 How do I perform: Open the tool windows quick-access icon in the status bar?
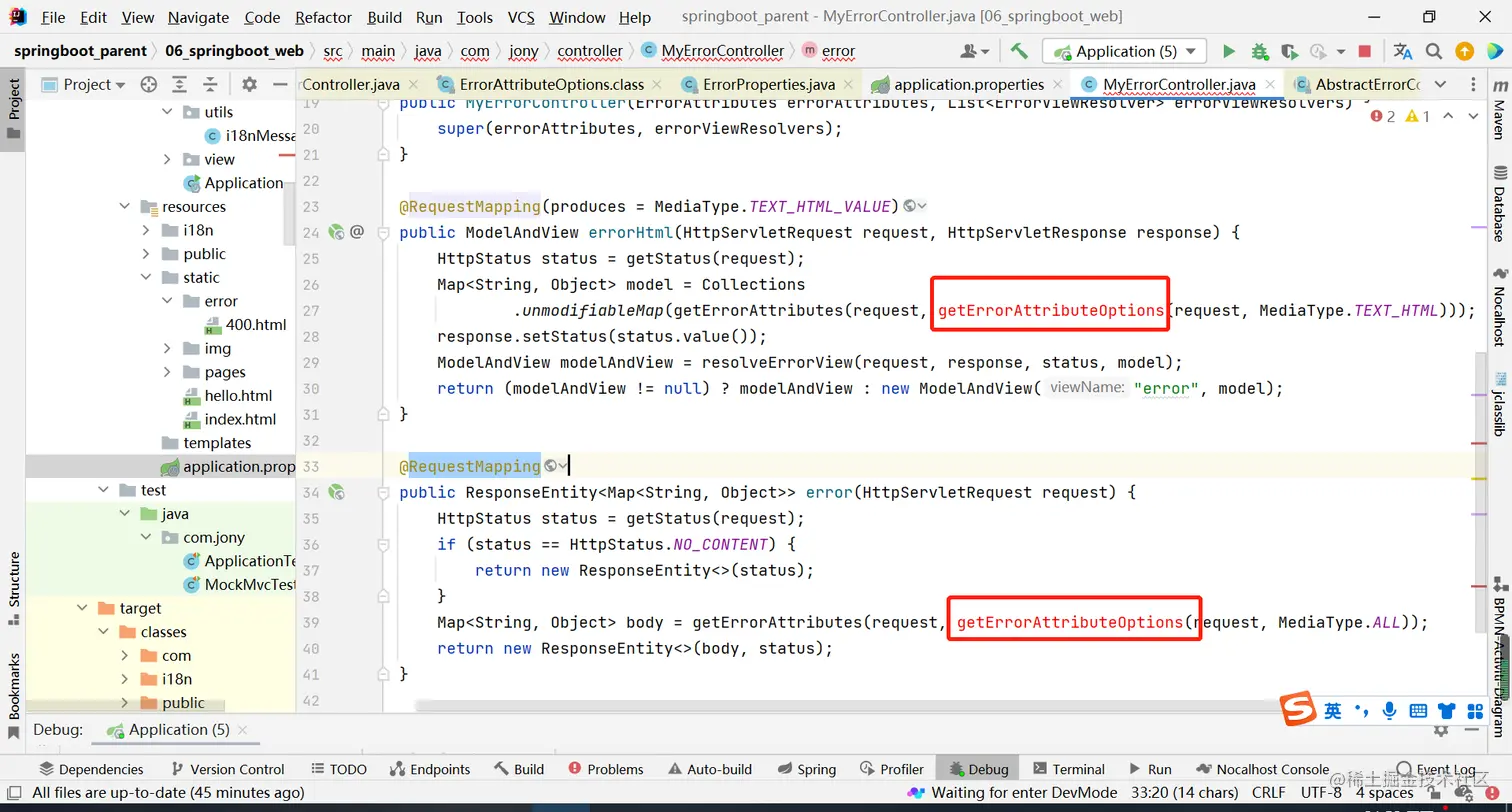(x=13, y=793)
